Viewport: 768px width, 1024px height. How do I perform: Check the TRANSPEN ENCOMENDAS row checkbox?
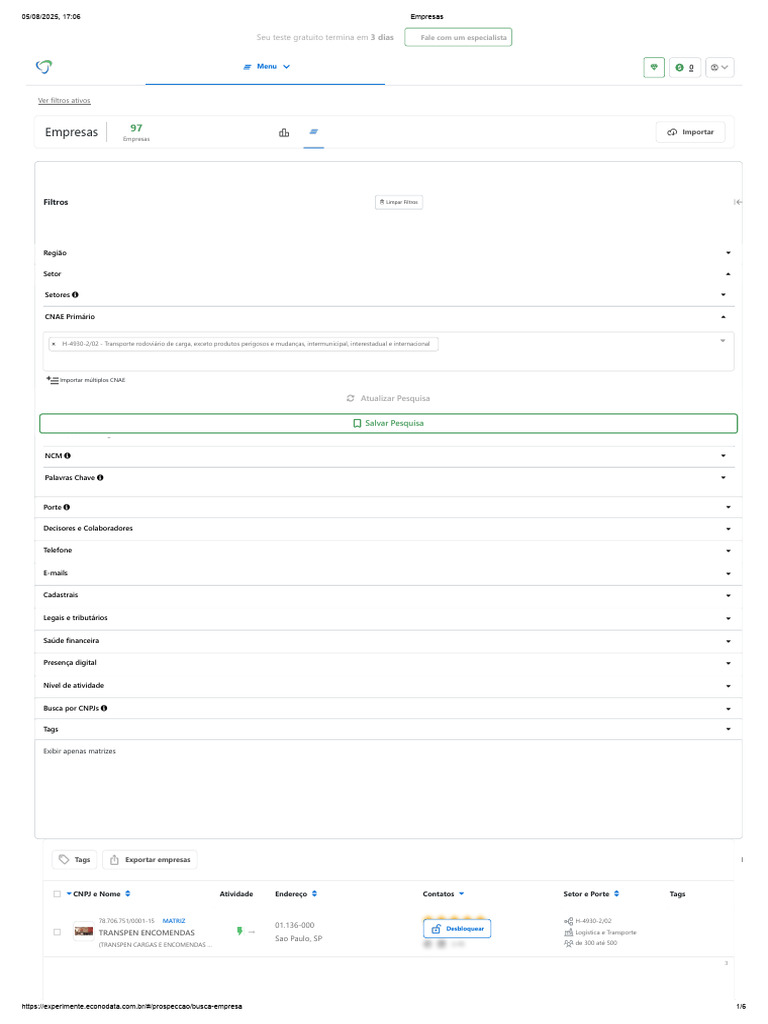click(x=57, y=932)
